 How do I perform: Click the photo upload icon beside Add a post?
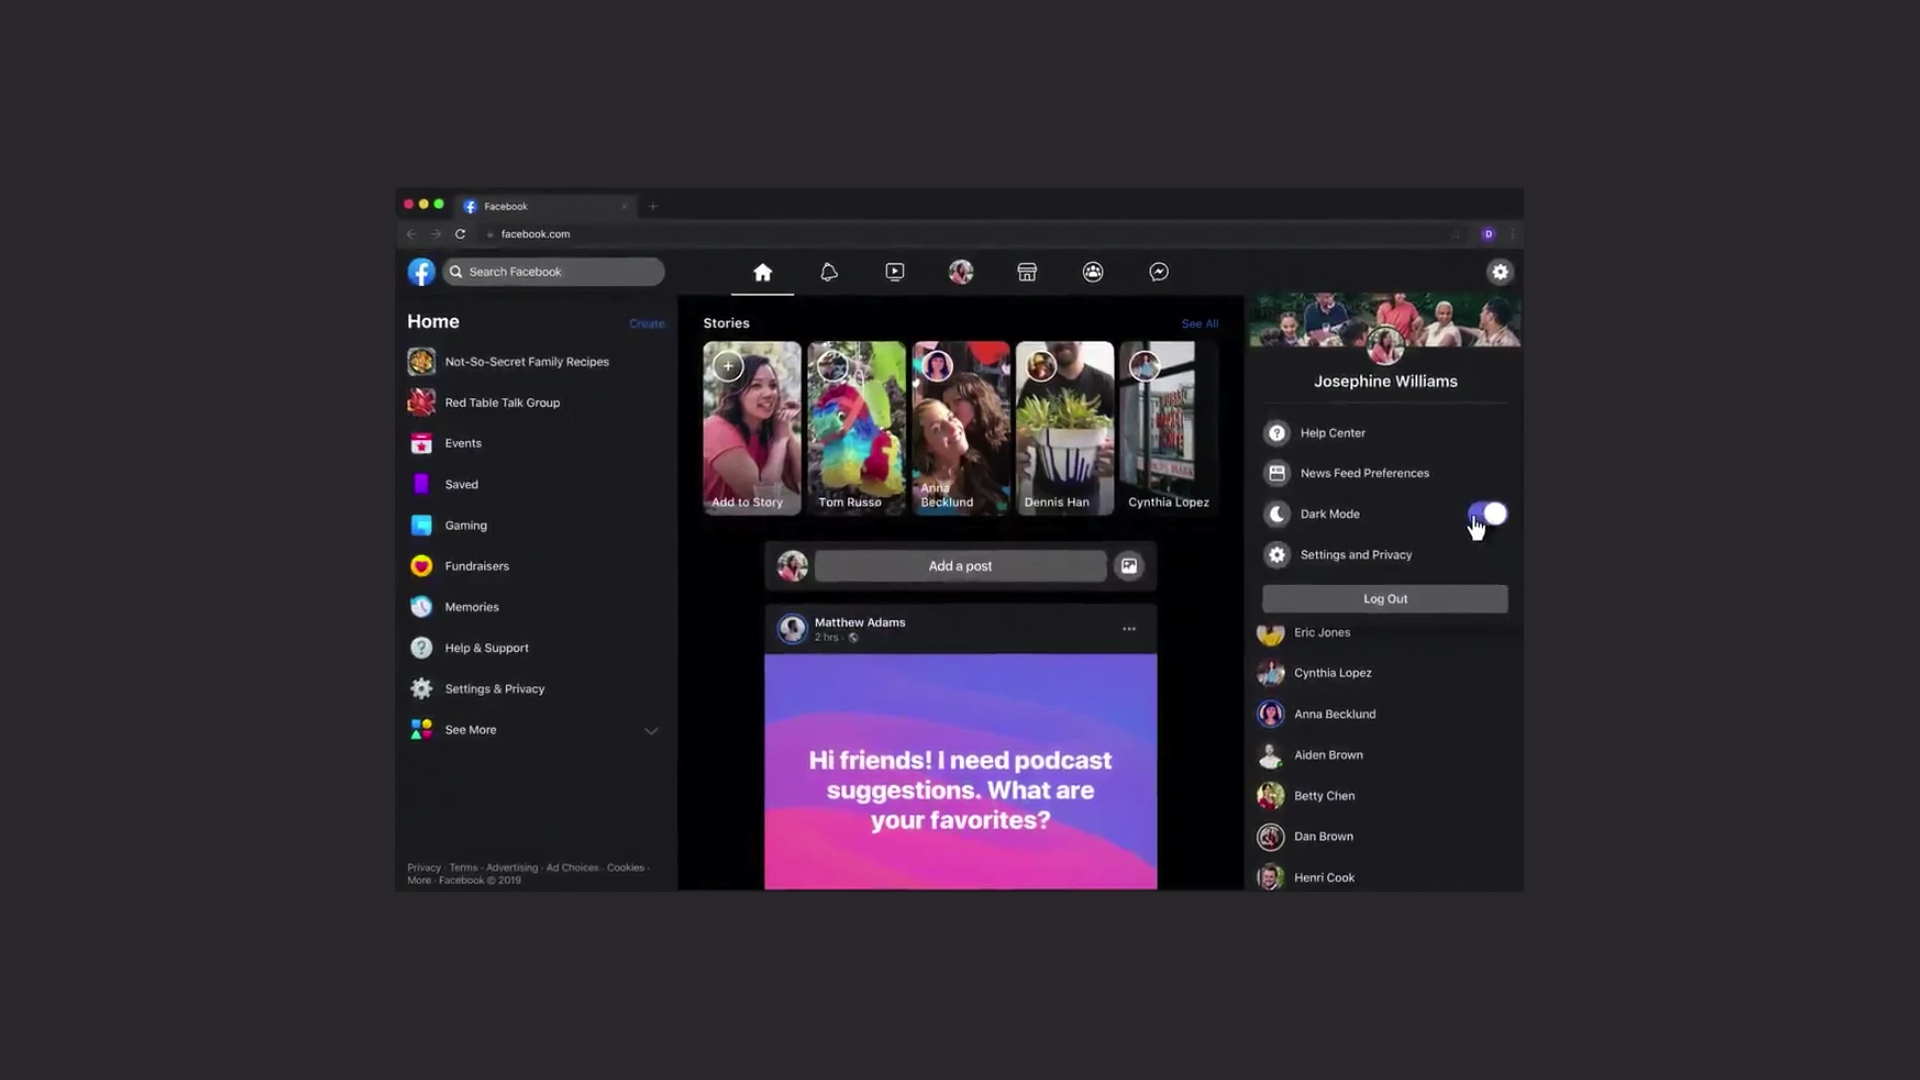pyautogui.click(x=1128, y=566)
